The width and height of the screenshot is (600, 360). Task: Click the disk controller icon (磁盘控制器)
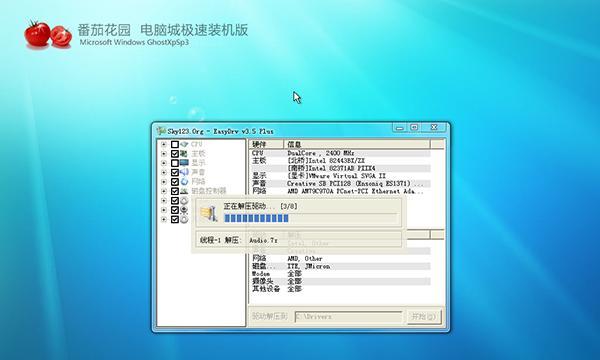pyautogui.click(x=184, y=191)
